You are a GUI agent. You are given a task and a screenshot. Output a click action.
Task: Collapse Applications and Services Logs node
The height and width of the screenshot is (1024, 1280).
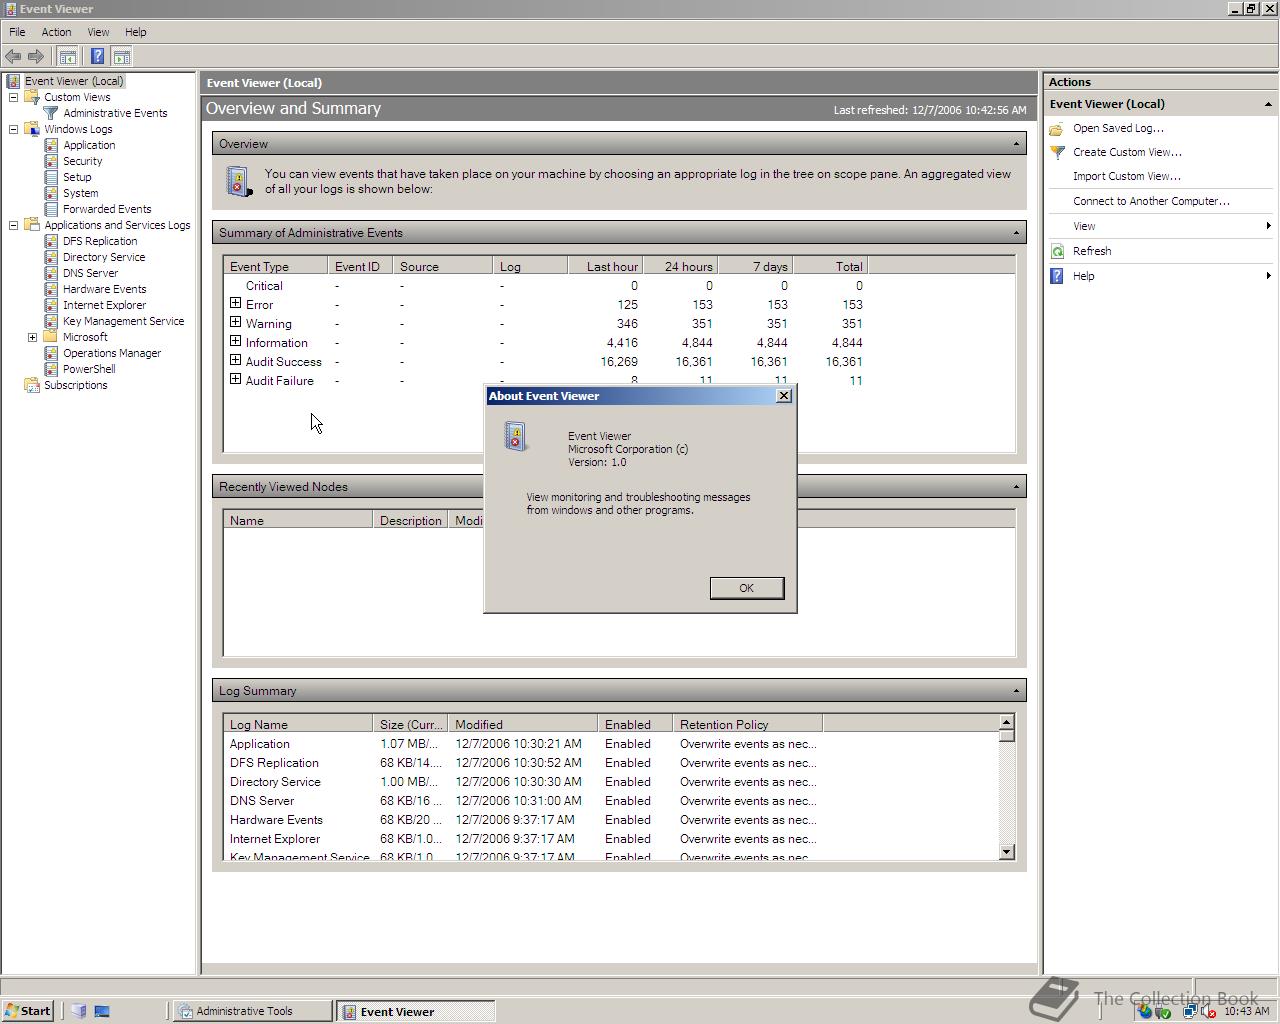point(14,225)
